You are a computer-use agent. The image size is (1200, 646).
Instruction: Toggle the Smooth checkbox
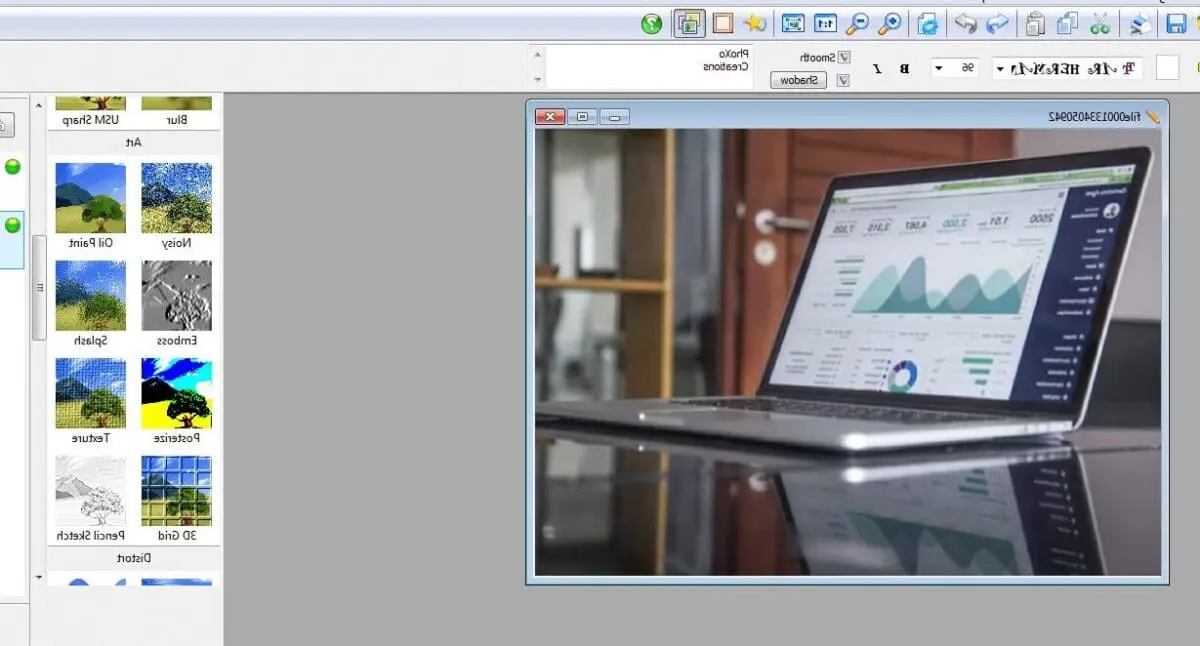(x=844, y=58)
